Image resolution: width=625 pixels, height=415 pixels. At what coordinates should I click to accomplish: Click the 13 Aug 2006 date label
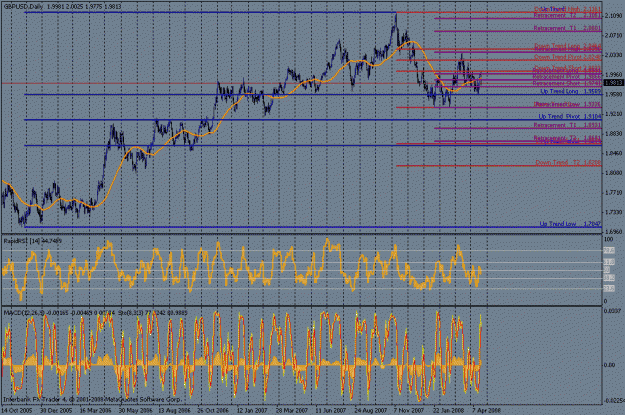click(174, 410)
